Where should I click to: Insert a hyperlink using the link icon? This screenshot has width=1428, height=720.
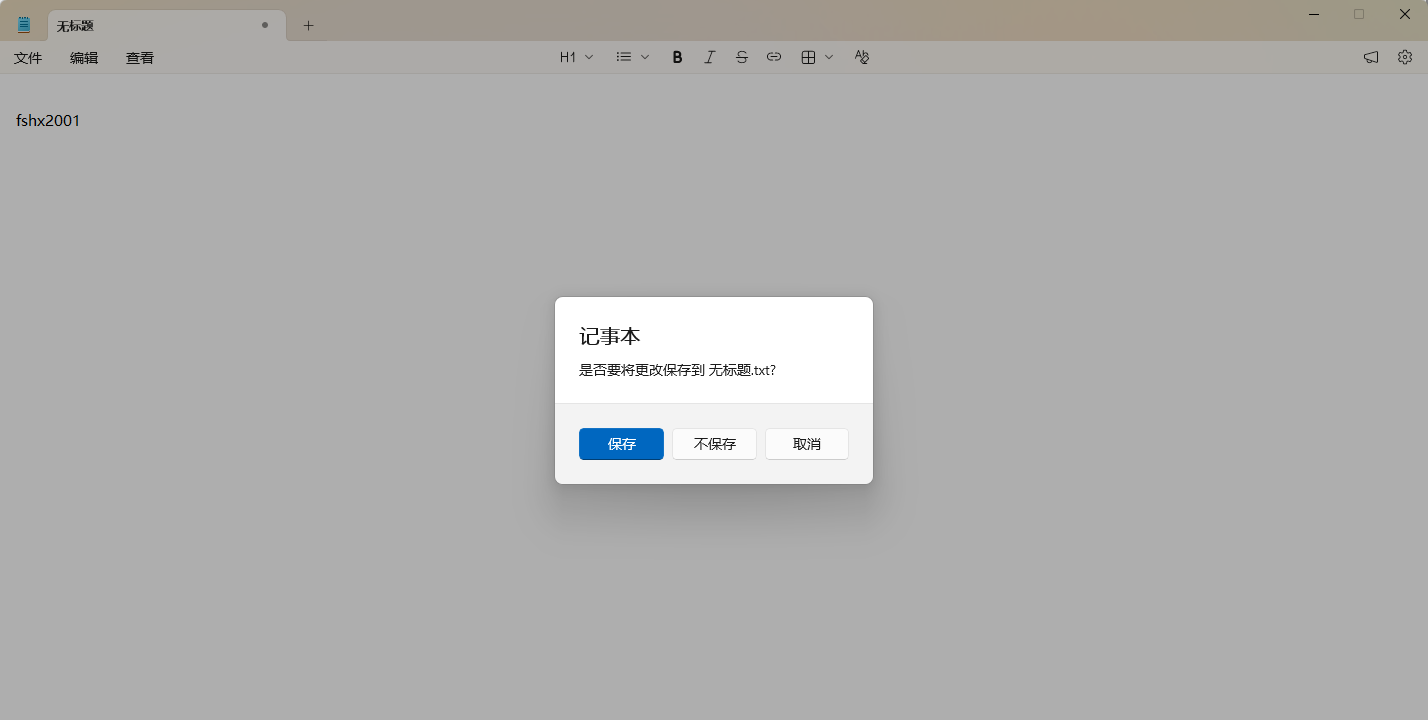pyautogui.click(x=773, y=57)
